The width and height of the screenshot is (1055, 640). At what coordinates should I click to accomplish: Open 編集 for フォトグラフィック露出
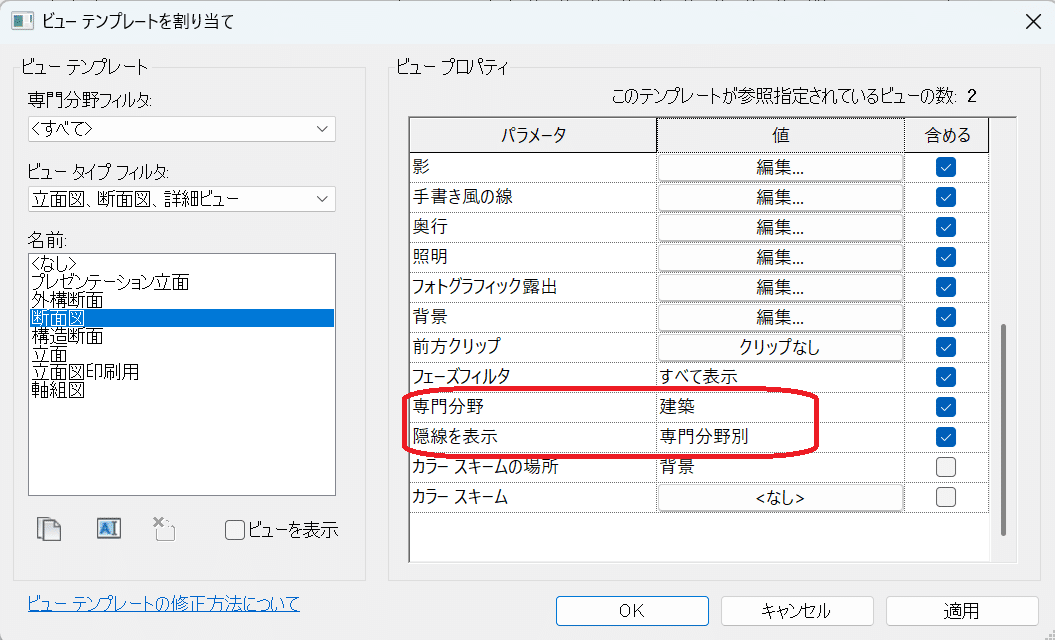(780, 288)
